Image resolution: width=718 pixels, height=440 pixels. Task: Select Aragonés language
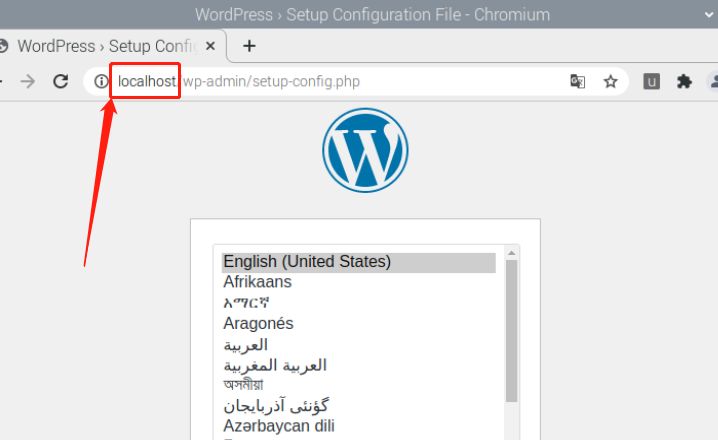359,323
